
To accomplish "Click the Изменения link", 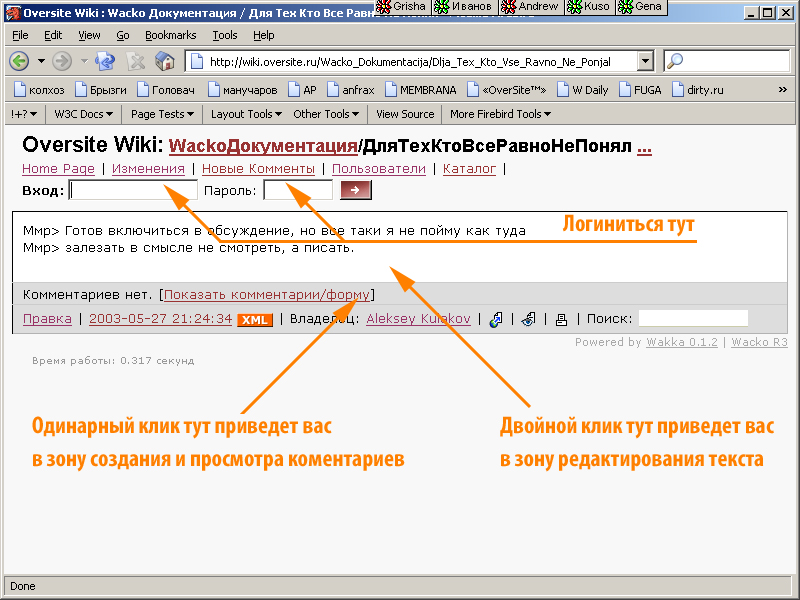I will click(148, 169).
